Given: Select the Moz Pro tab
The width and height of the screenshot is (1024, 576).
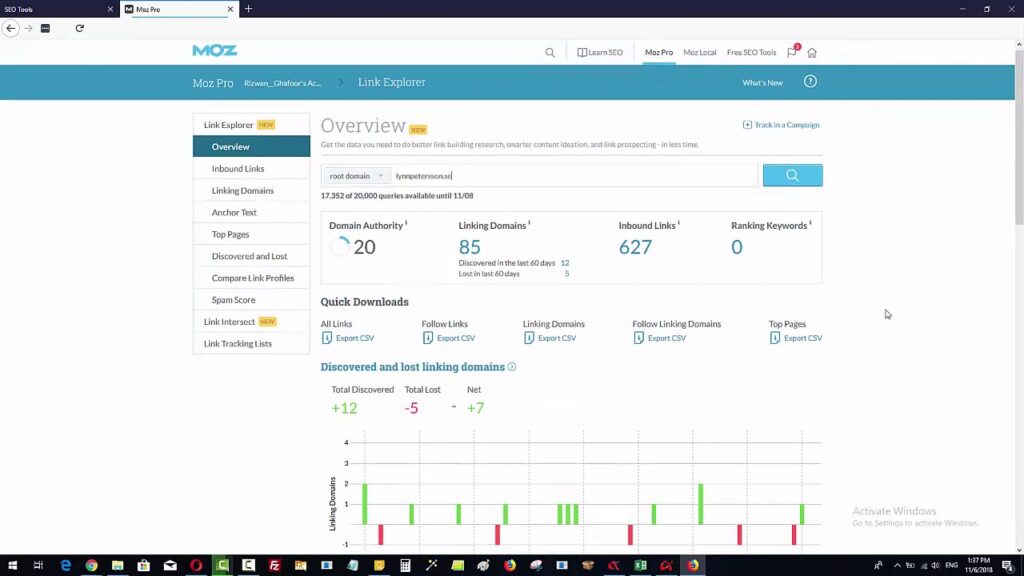Looking at the screenshot, I should (x=658, y=52).
